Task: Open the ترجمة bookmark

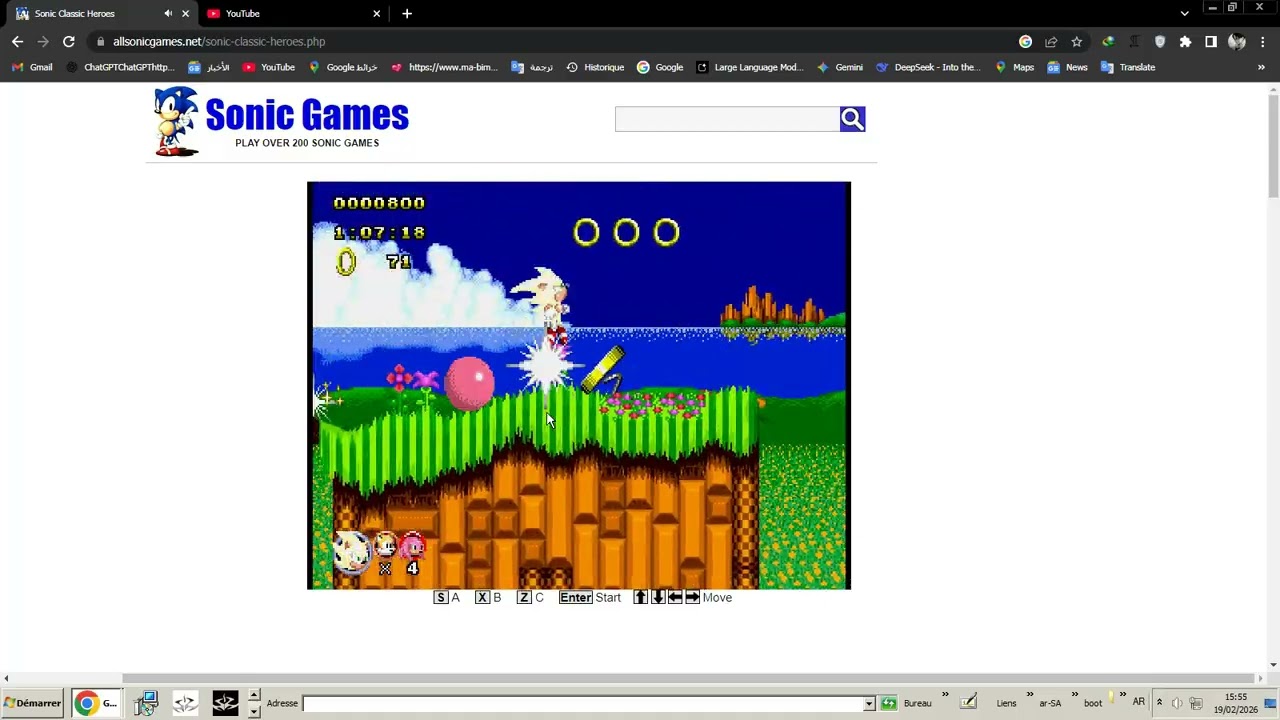Action: (x=532, y=67)
